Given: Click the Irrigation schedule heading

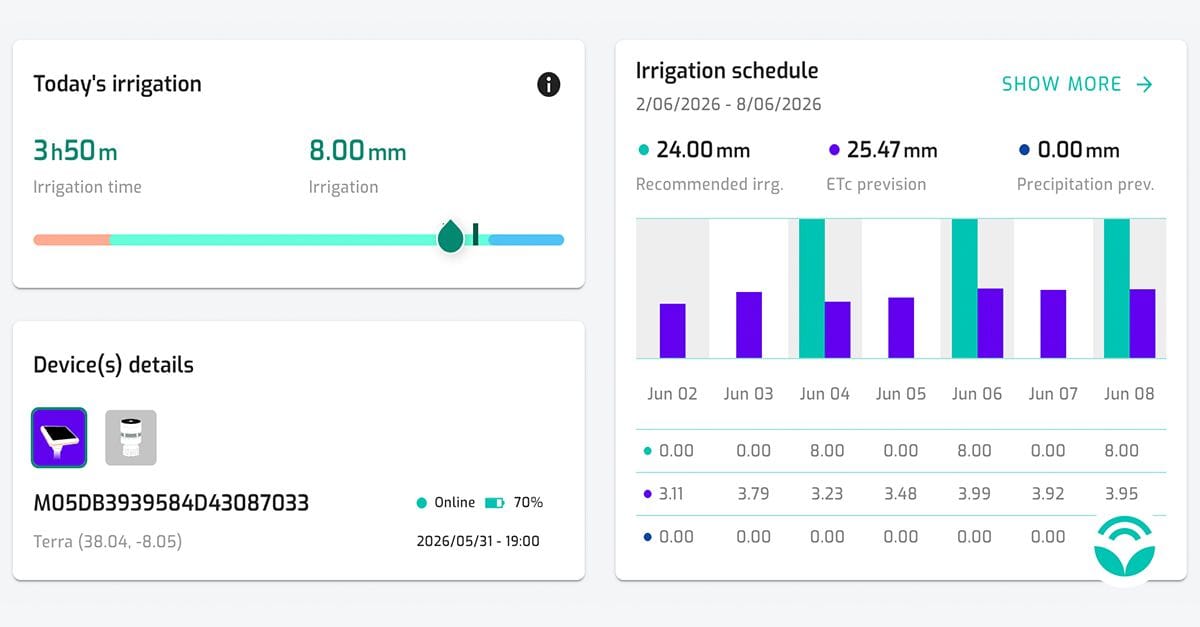Looking at the screenshot, I should click(x=727, y=71).
